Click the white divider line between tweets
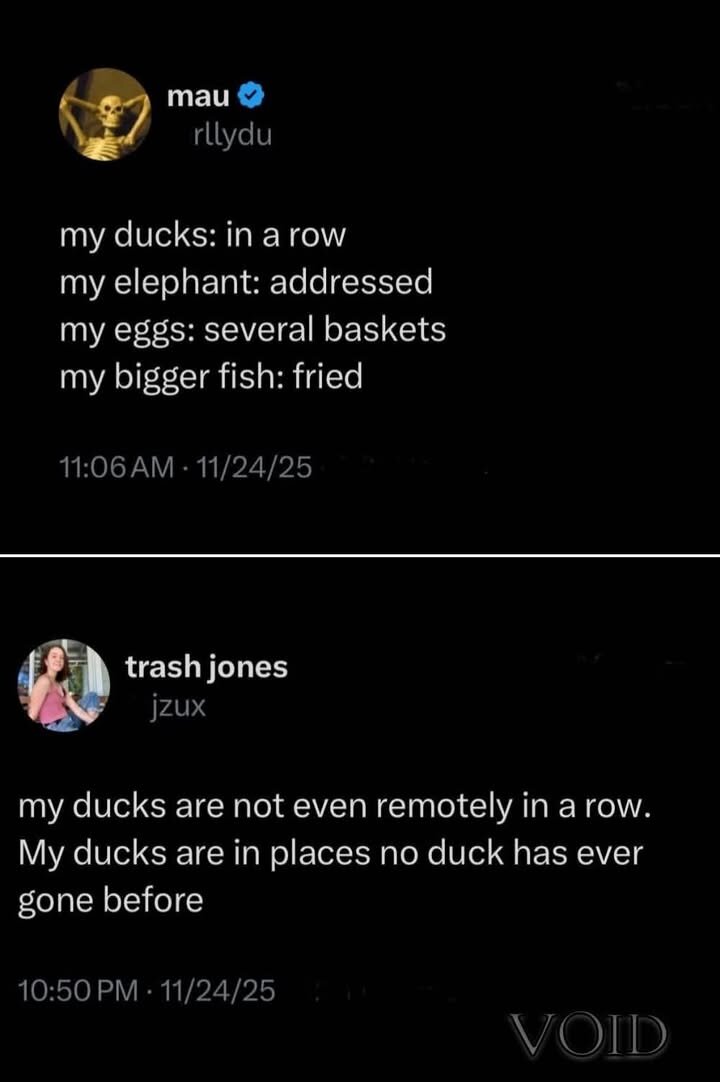The height and width of the screenshot is (1082, 720). (360, 554)
